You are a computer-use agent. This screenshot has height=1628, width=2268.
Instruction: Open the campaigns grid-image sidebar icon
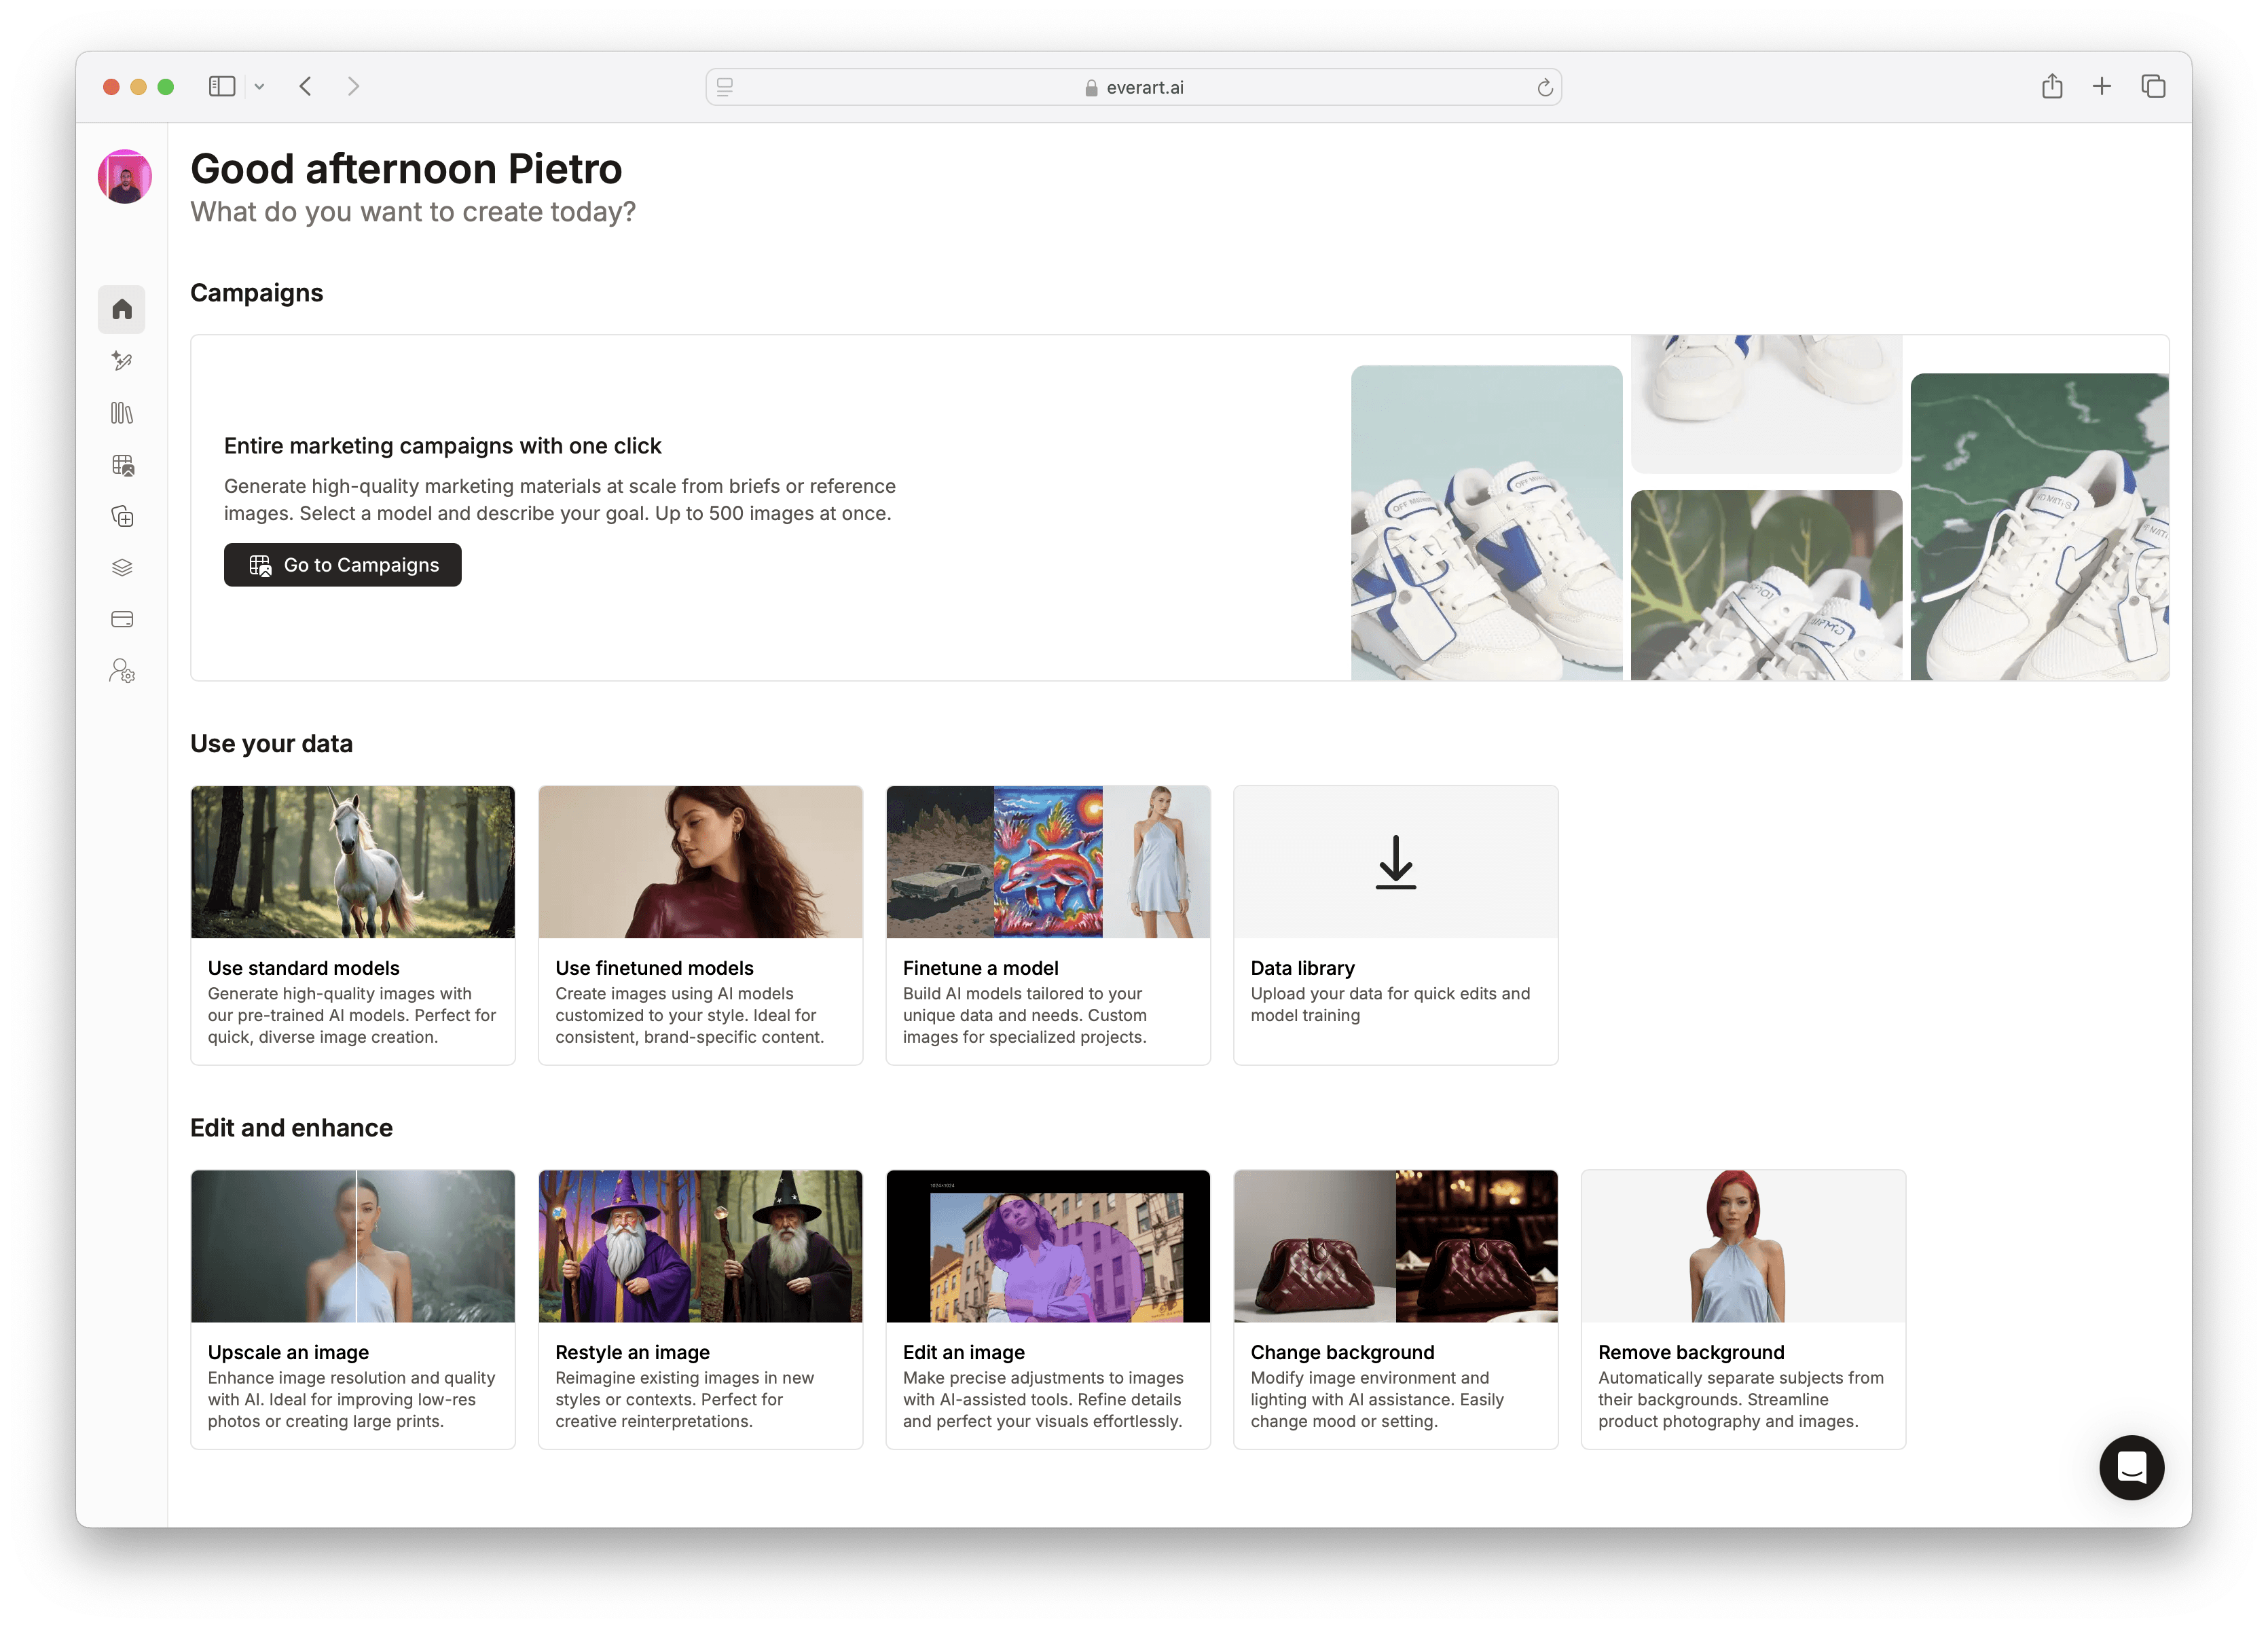(122, 465)
